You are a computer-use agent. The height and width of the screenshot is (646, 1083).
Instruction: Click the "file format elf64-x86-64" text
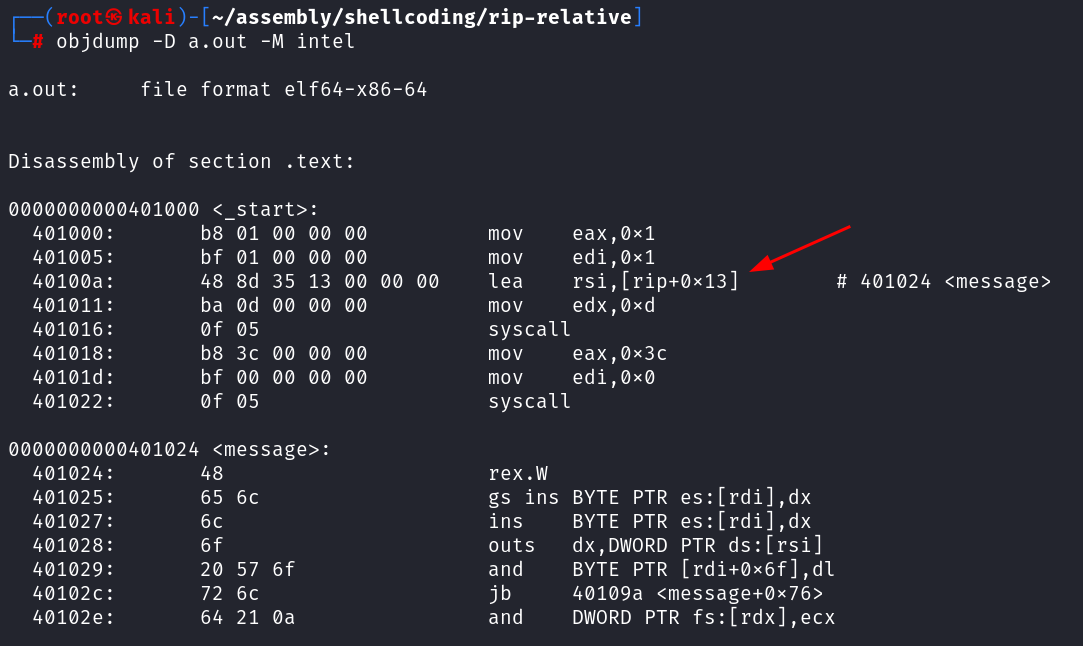point(284,90)
